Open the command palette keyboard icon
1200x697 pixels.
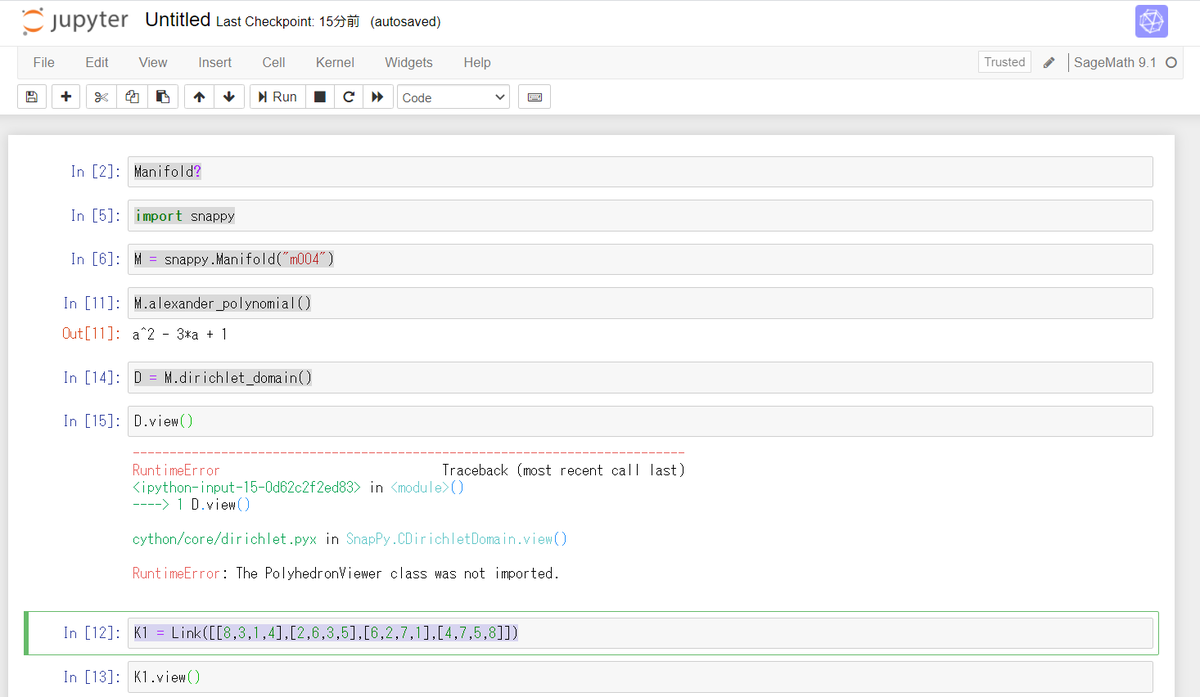534,97
